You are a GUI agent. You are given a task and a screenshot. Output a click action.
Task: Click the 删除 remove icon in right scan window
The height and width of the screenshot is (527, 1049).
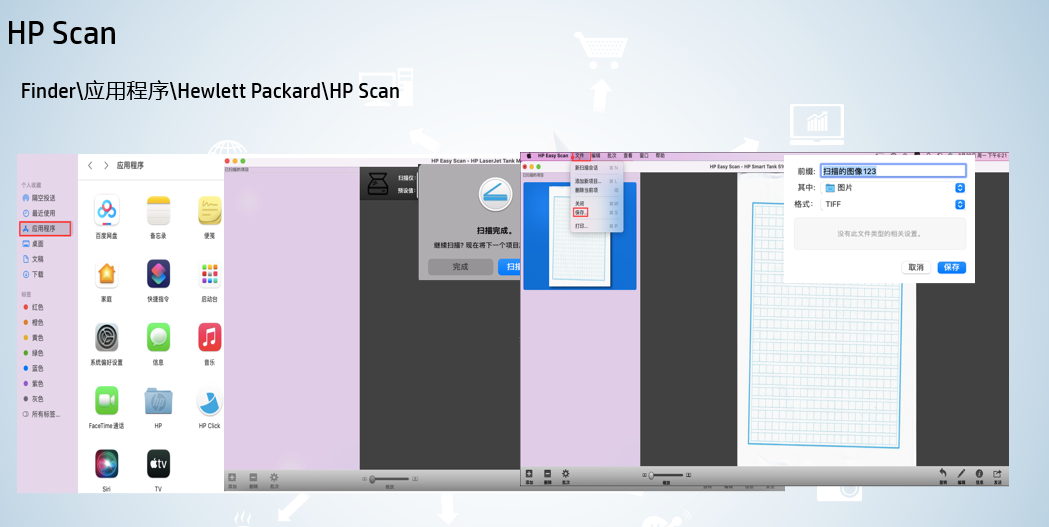(547, 473)
